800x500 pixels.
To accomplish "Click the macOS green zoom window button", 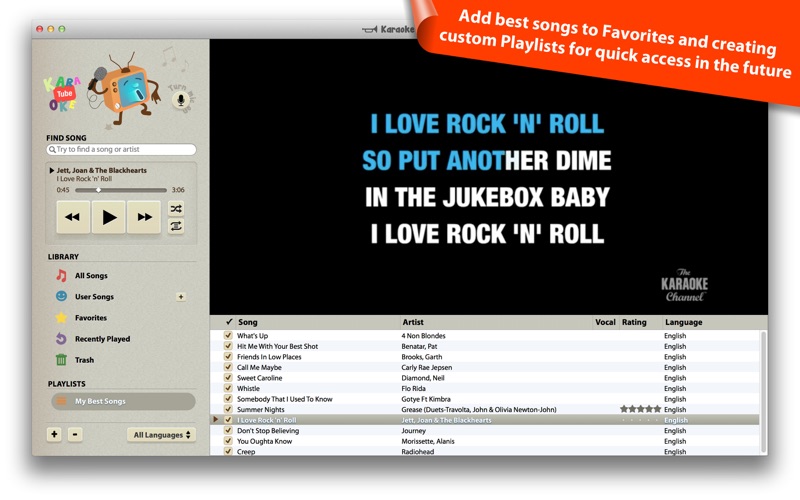I will [62, 29].
